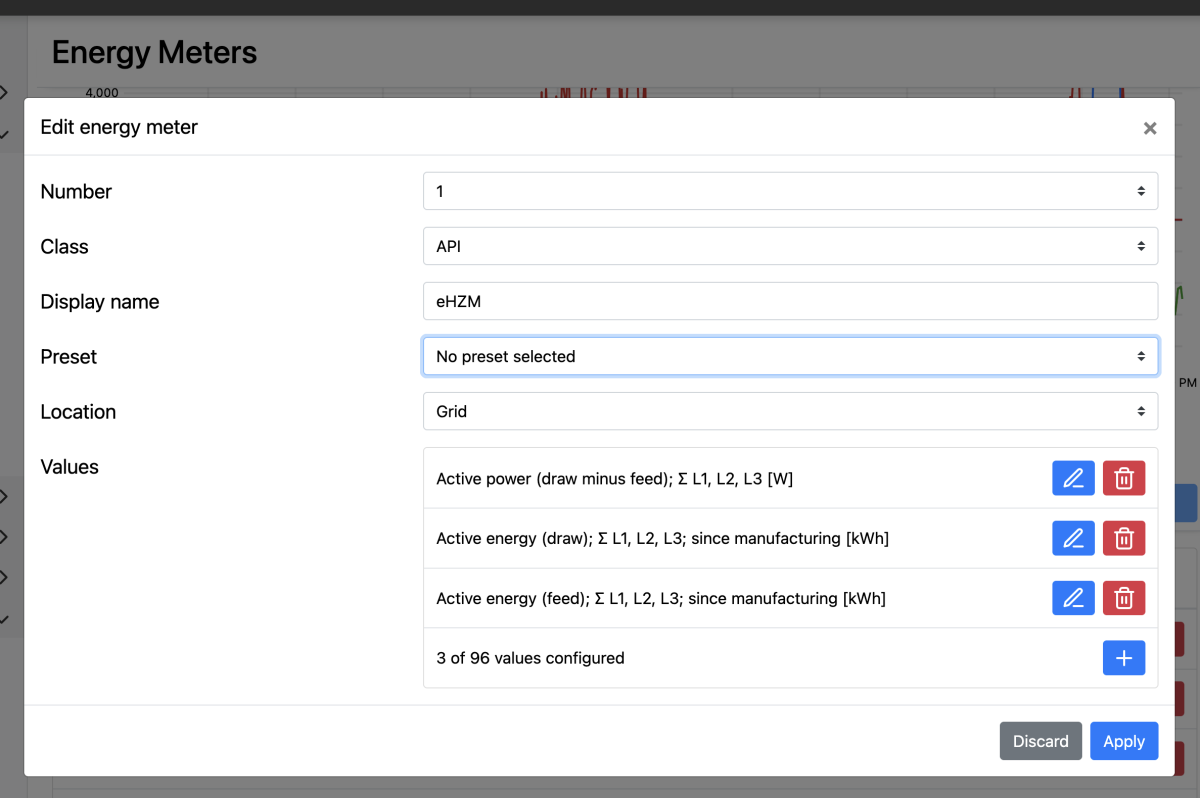The image size is (1200, 798).
Task: Delete the Active energy (draw) value
Action: pos(1124,539)
